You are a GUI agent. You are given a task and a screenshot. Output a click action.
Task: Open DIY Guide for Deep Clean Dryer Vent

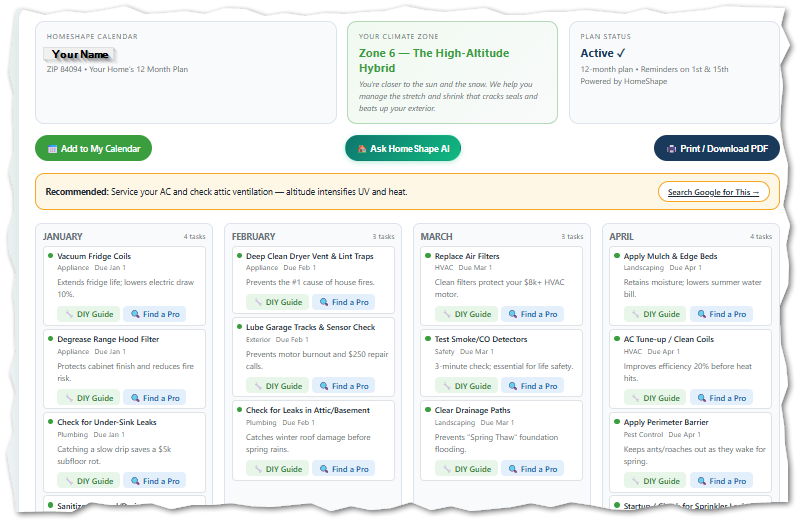[x=277, y=302]
